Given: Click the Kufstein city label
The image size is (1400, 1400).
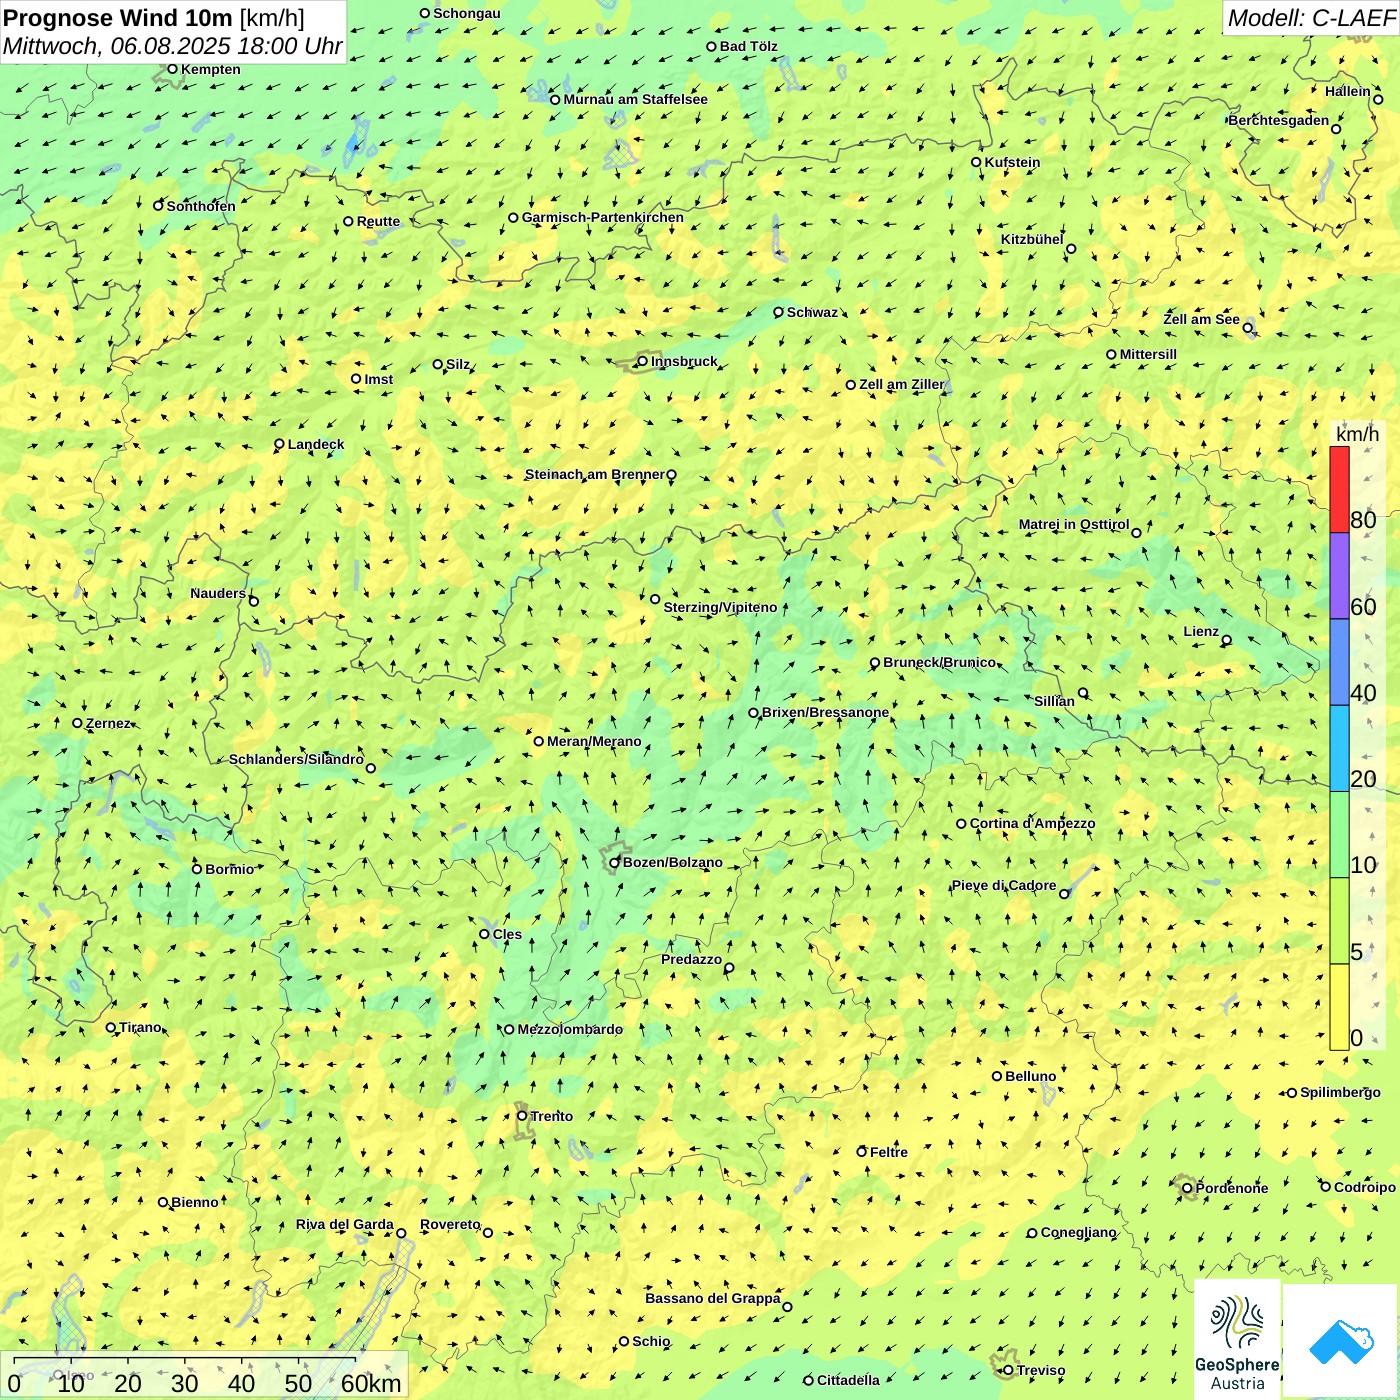Looking at the screenshot, I should click(x=1012, y=162).
